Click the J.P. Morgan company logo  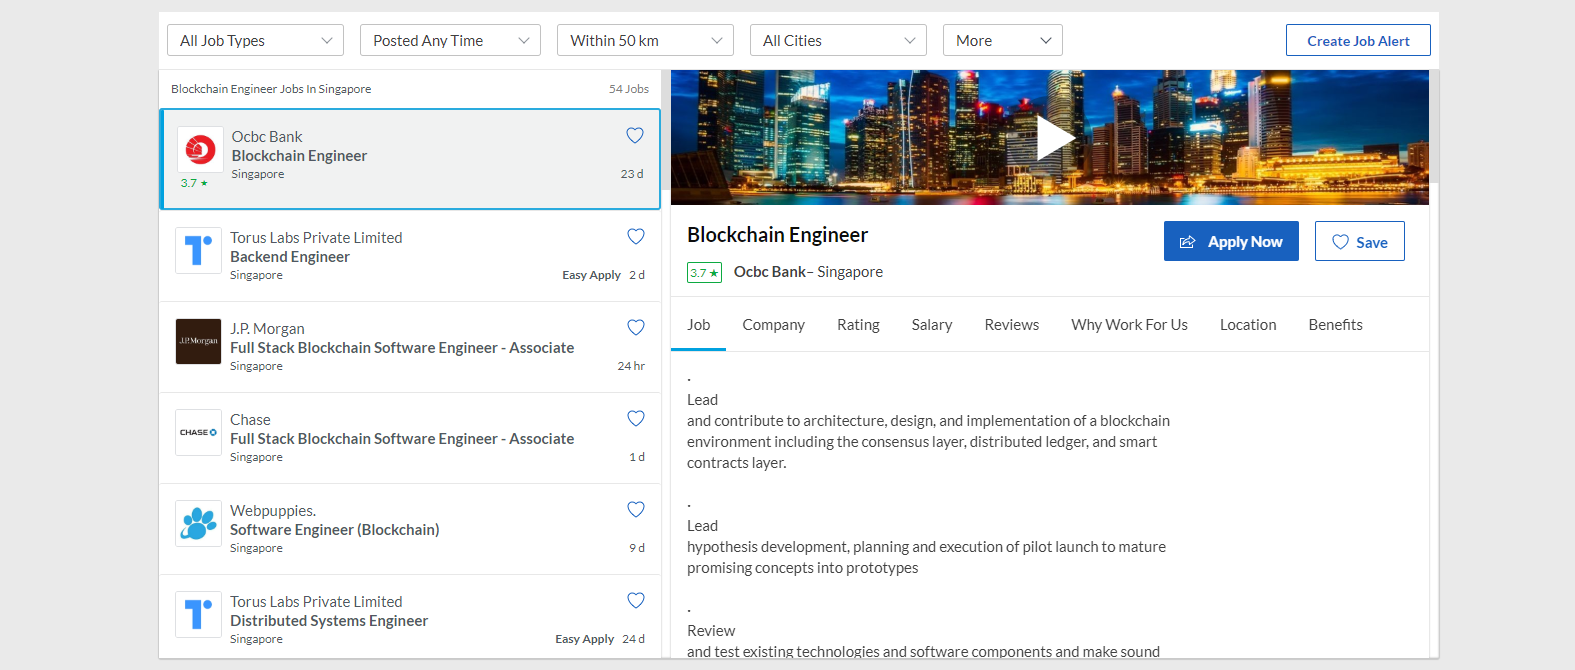198,341
